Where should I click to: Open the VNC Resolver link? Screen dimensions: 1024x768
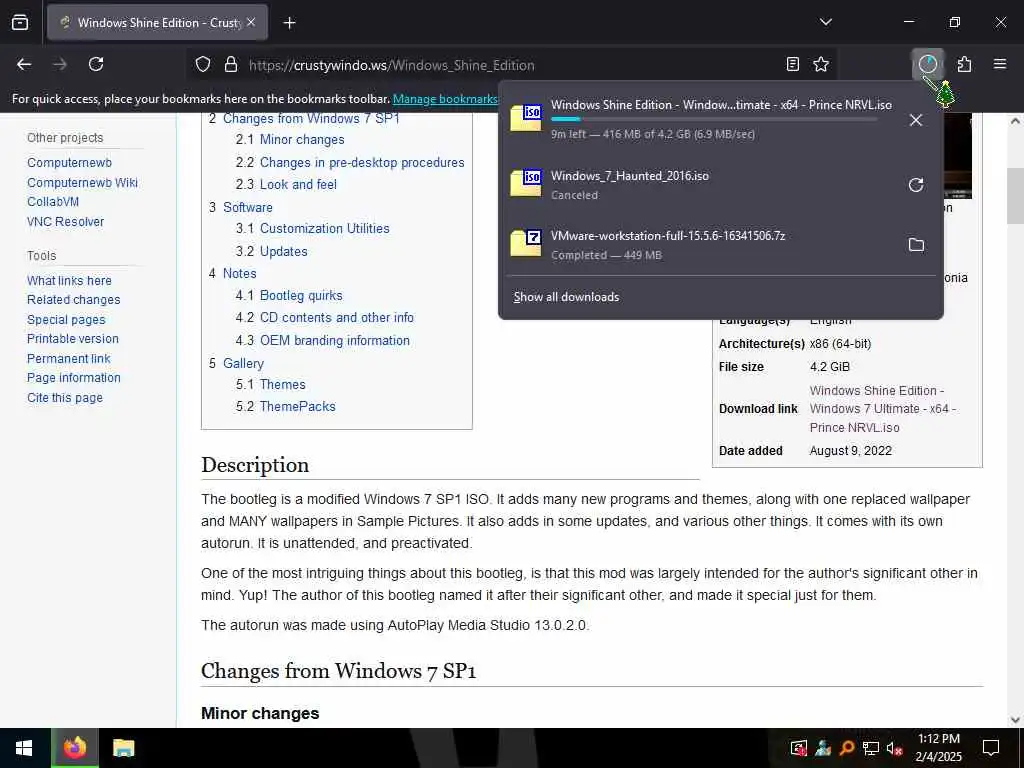click(65, 221)
